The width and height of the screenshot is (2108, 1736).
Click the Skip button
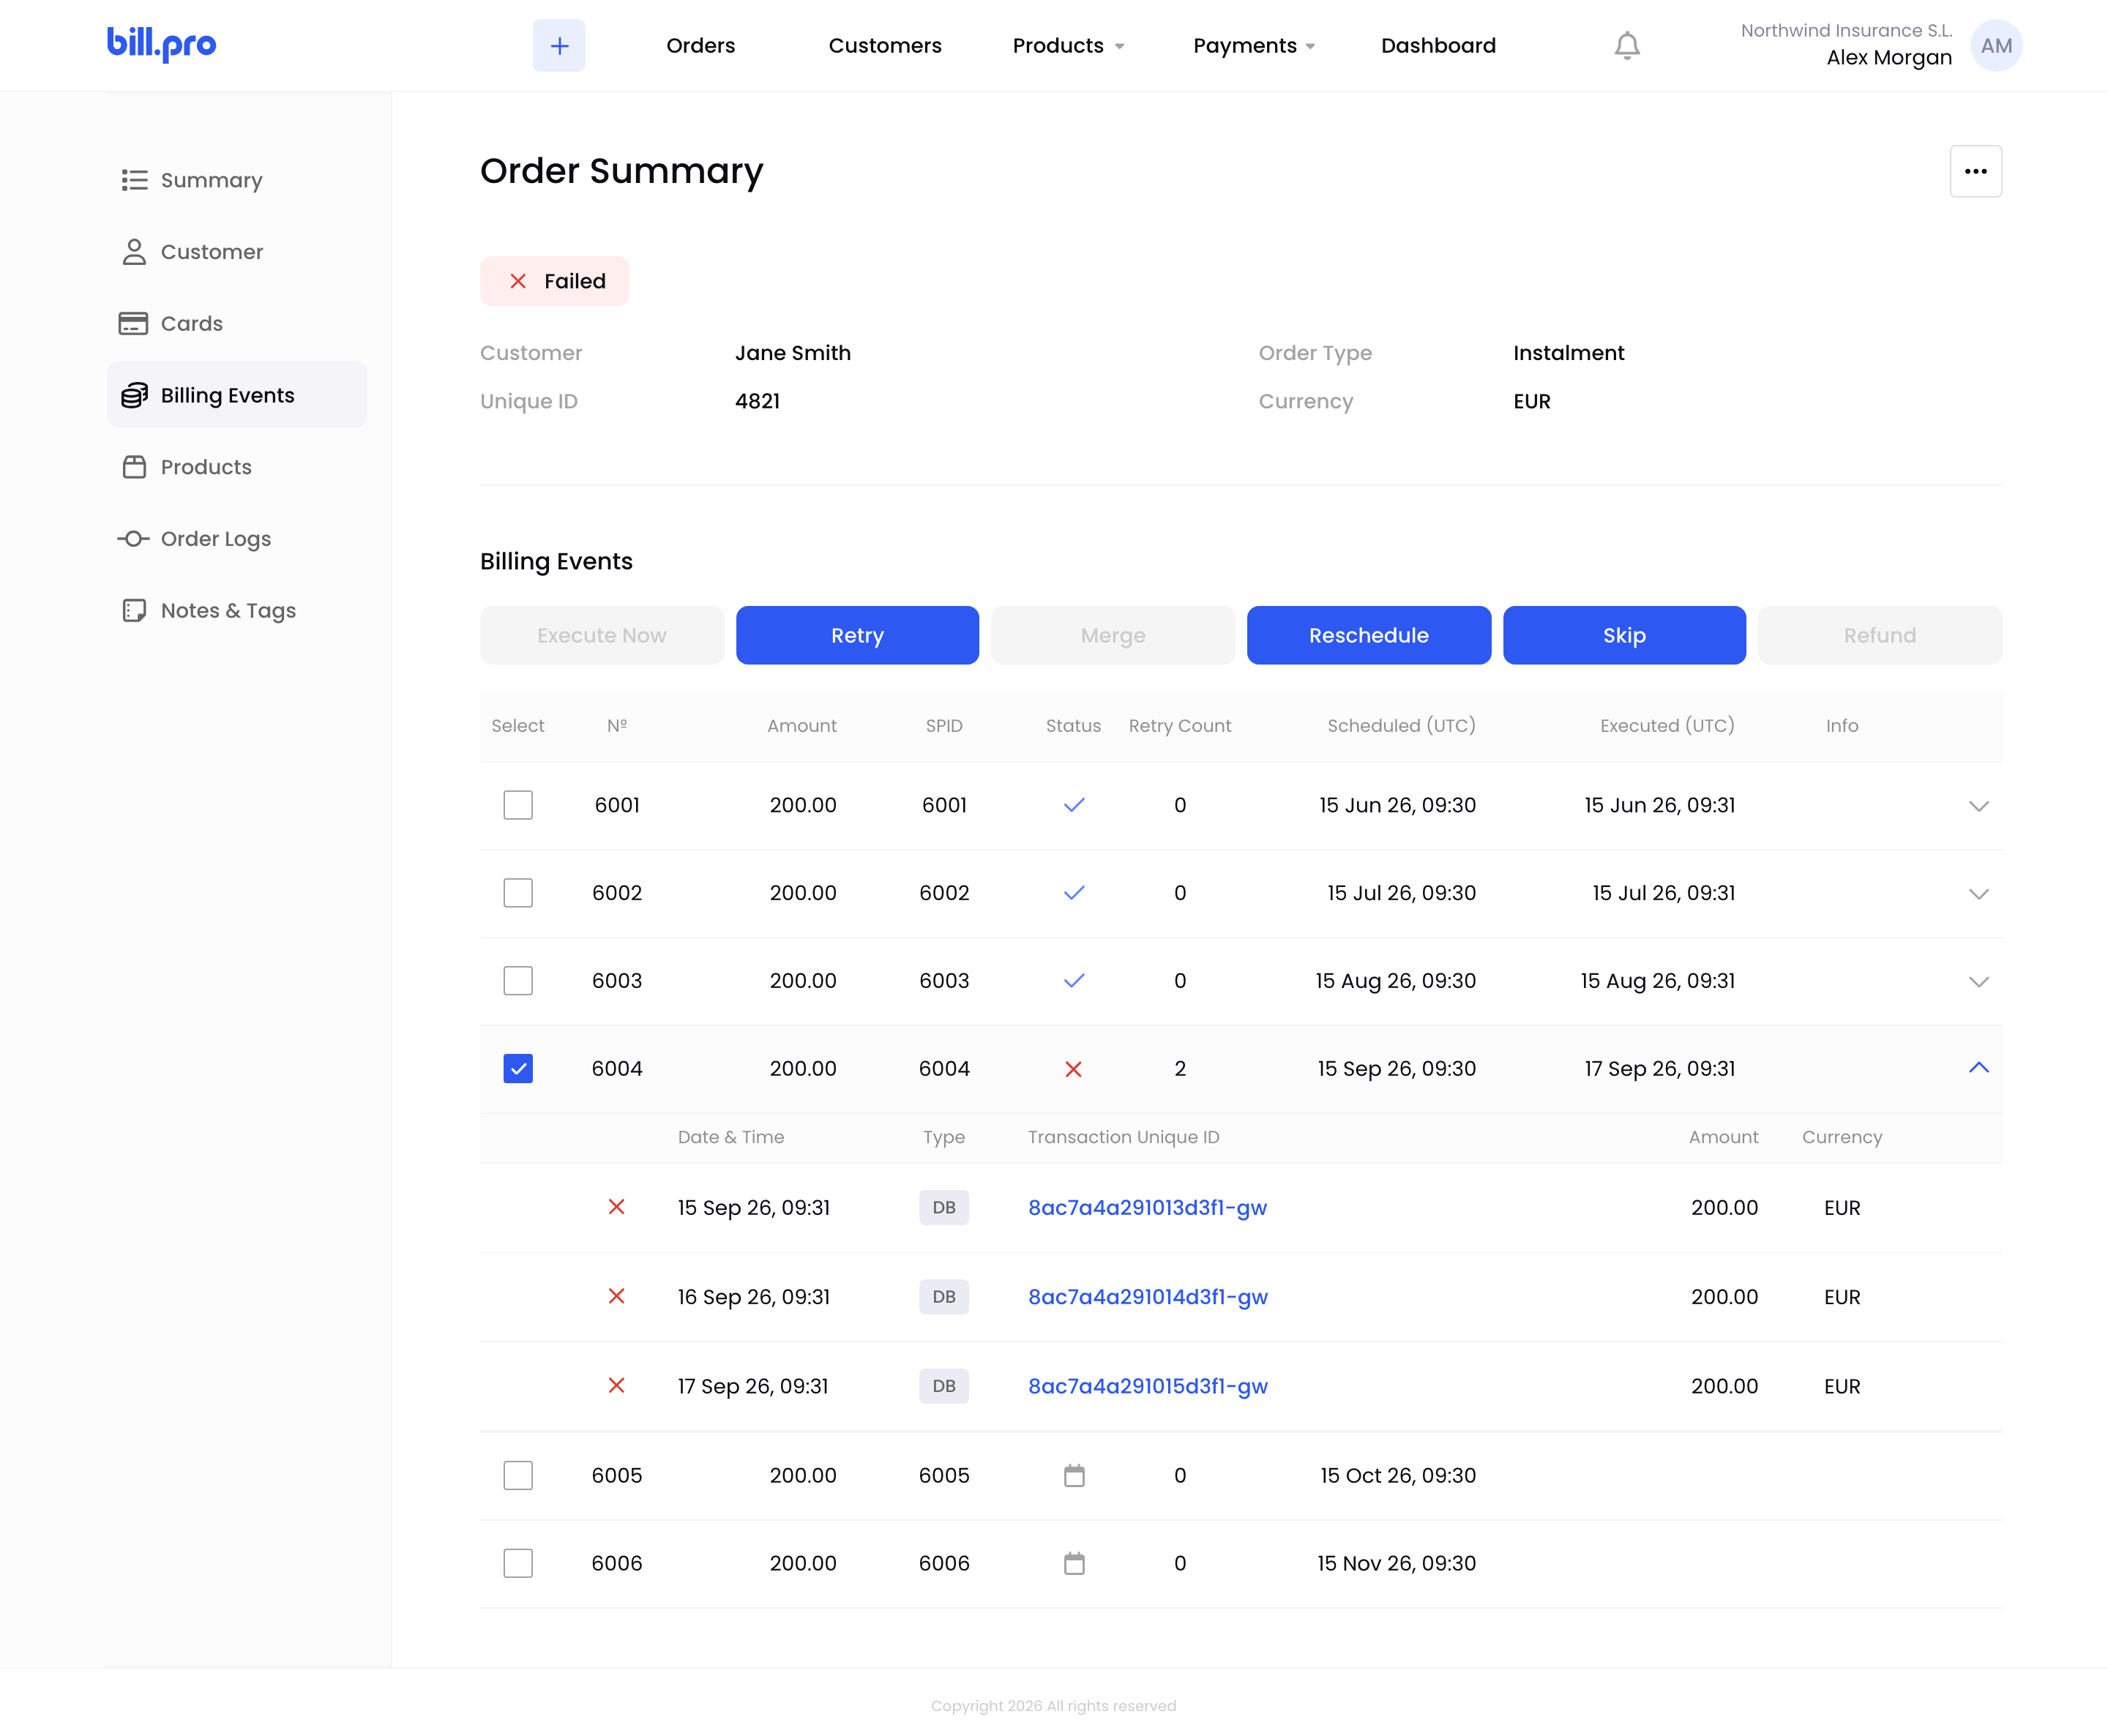tap(1624, 636)
